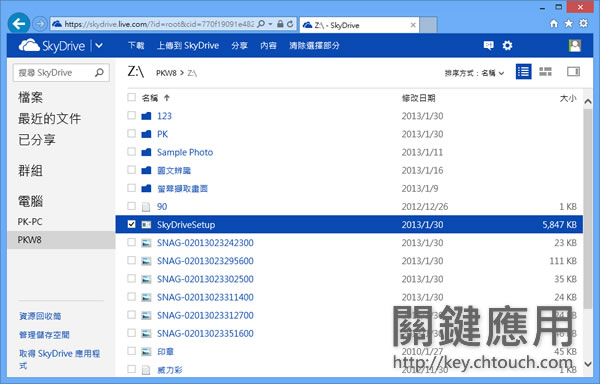Toggle the details pane icon

(573, 72)
